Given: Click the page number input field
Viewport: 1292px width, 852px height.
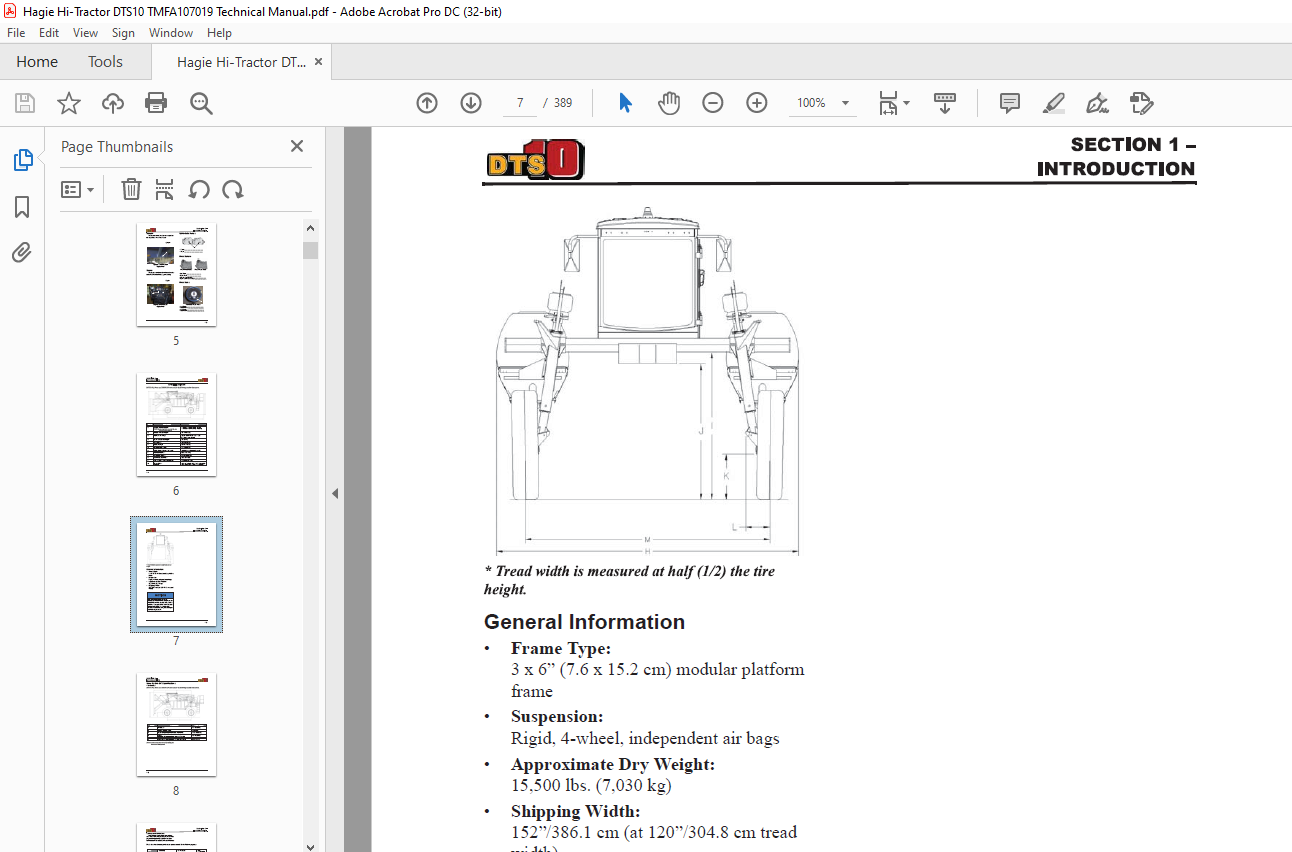Looking at the screenshot, I should coord(520,103).
